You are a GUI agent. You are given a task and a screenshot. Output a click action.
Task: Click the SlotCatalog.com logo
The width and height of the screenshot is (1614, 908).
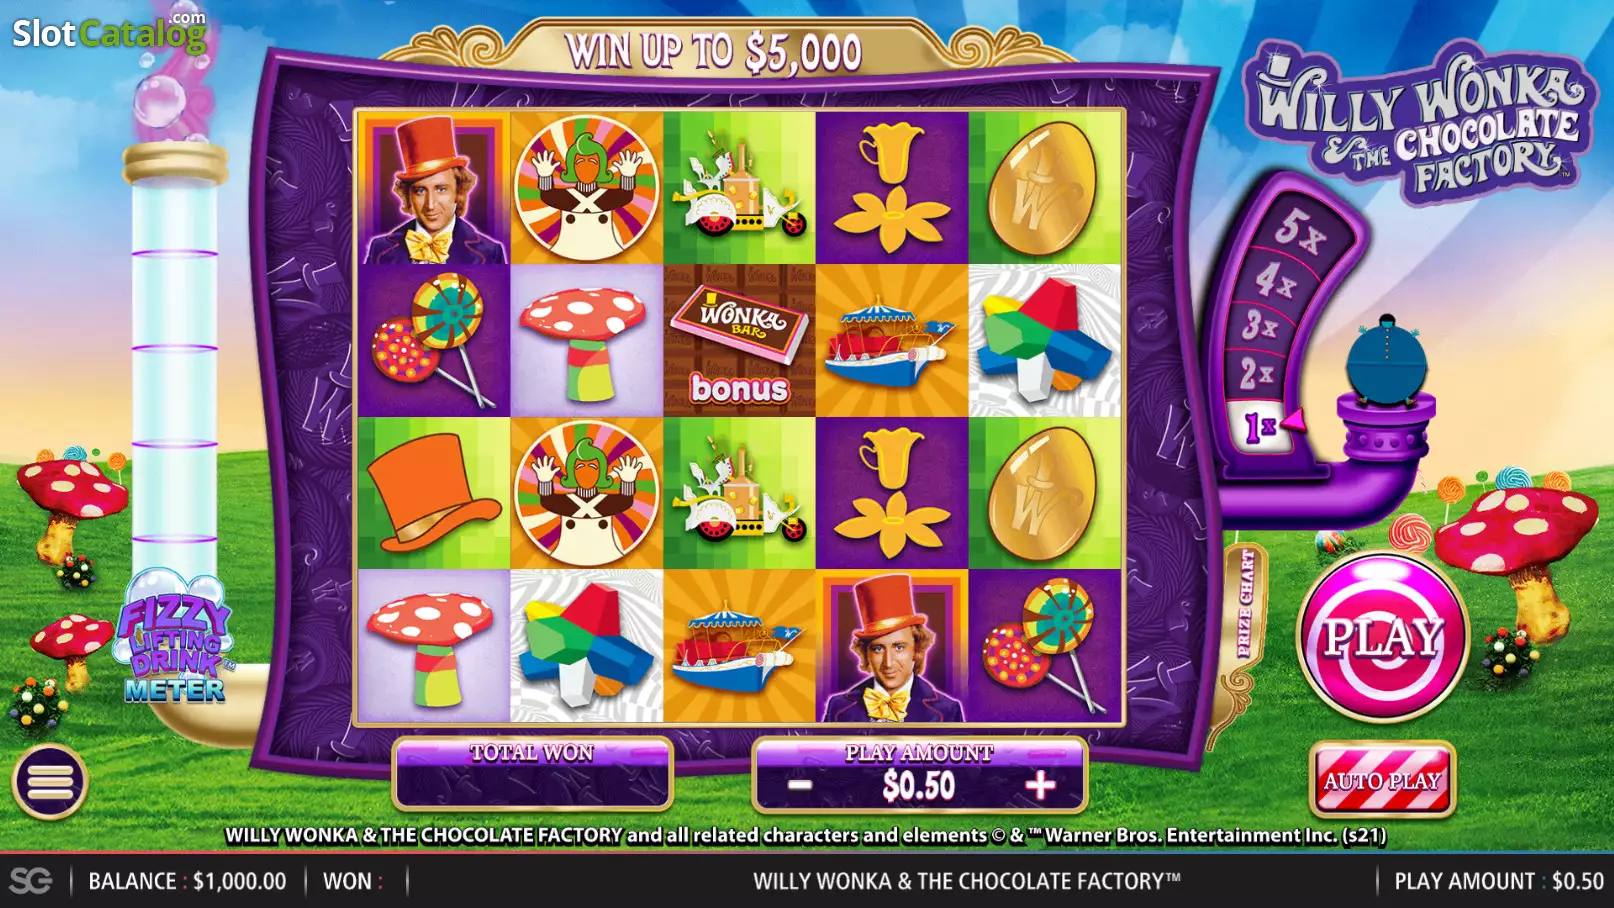coord(109,32)
